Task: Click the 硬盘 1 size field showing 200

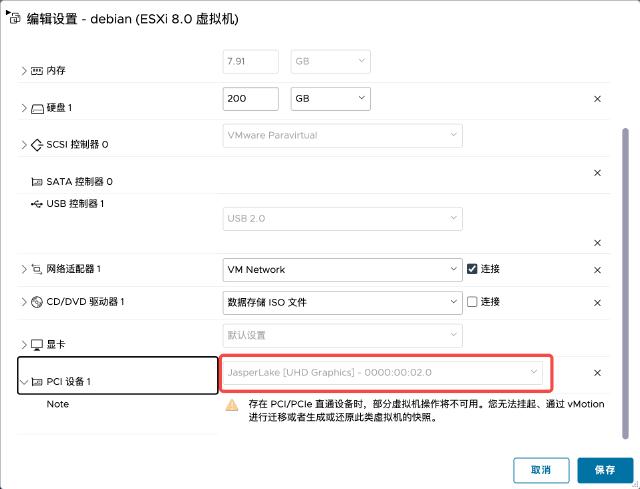Action: pyautogui.click(x=250, y=99)
